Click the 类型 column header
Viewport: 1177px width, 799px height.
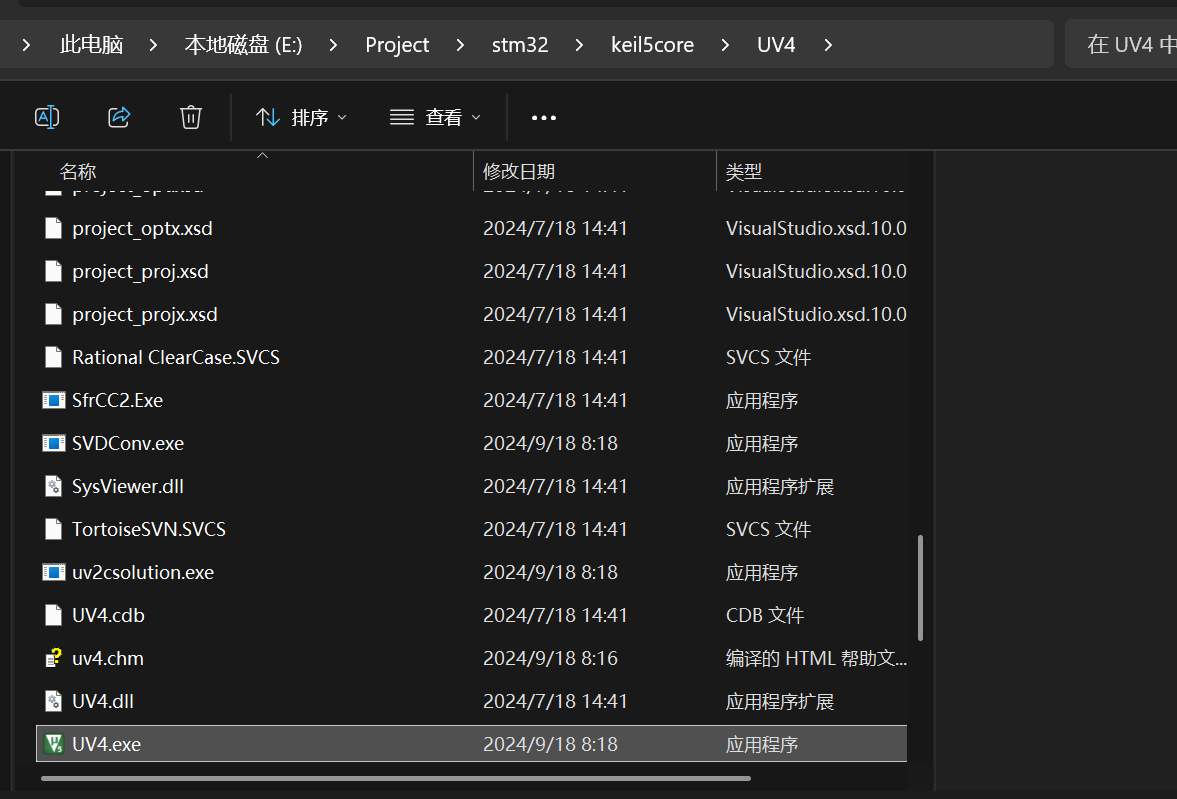click(744, 172)
